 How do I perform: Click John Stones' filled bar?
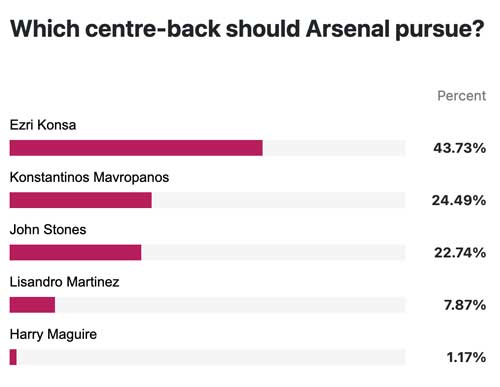coord(75,253)
